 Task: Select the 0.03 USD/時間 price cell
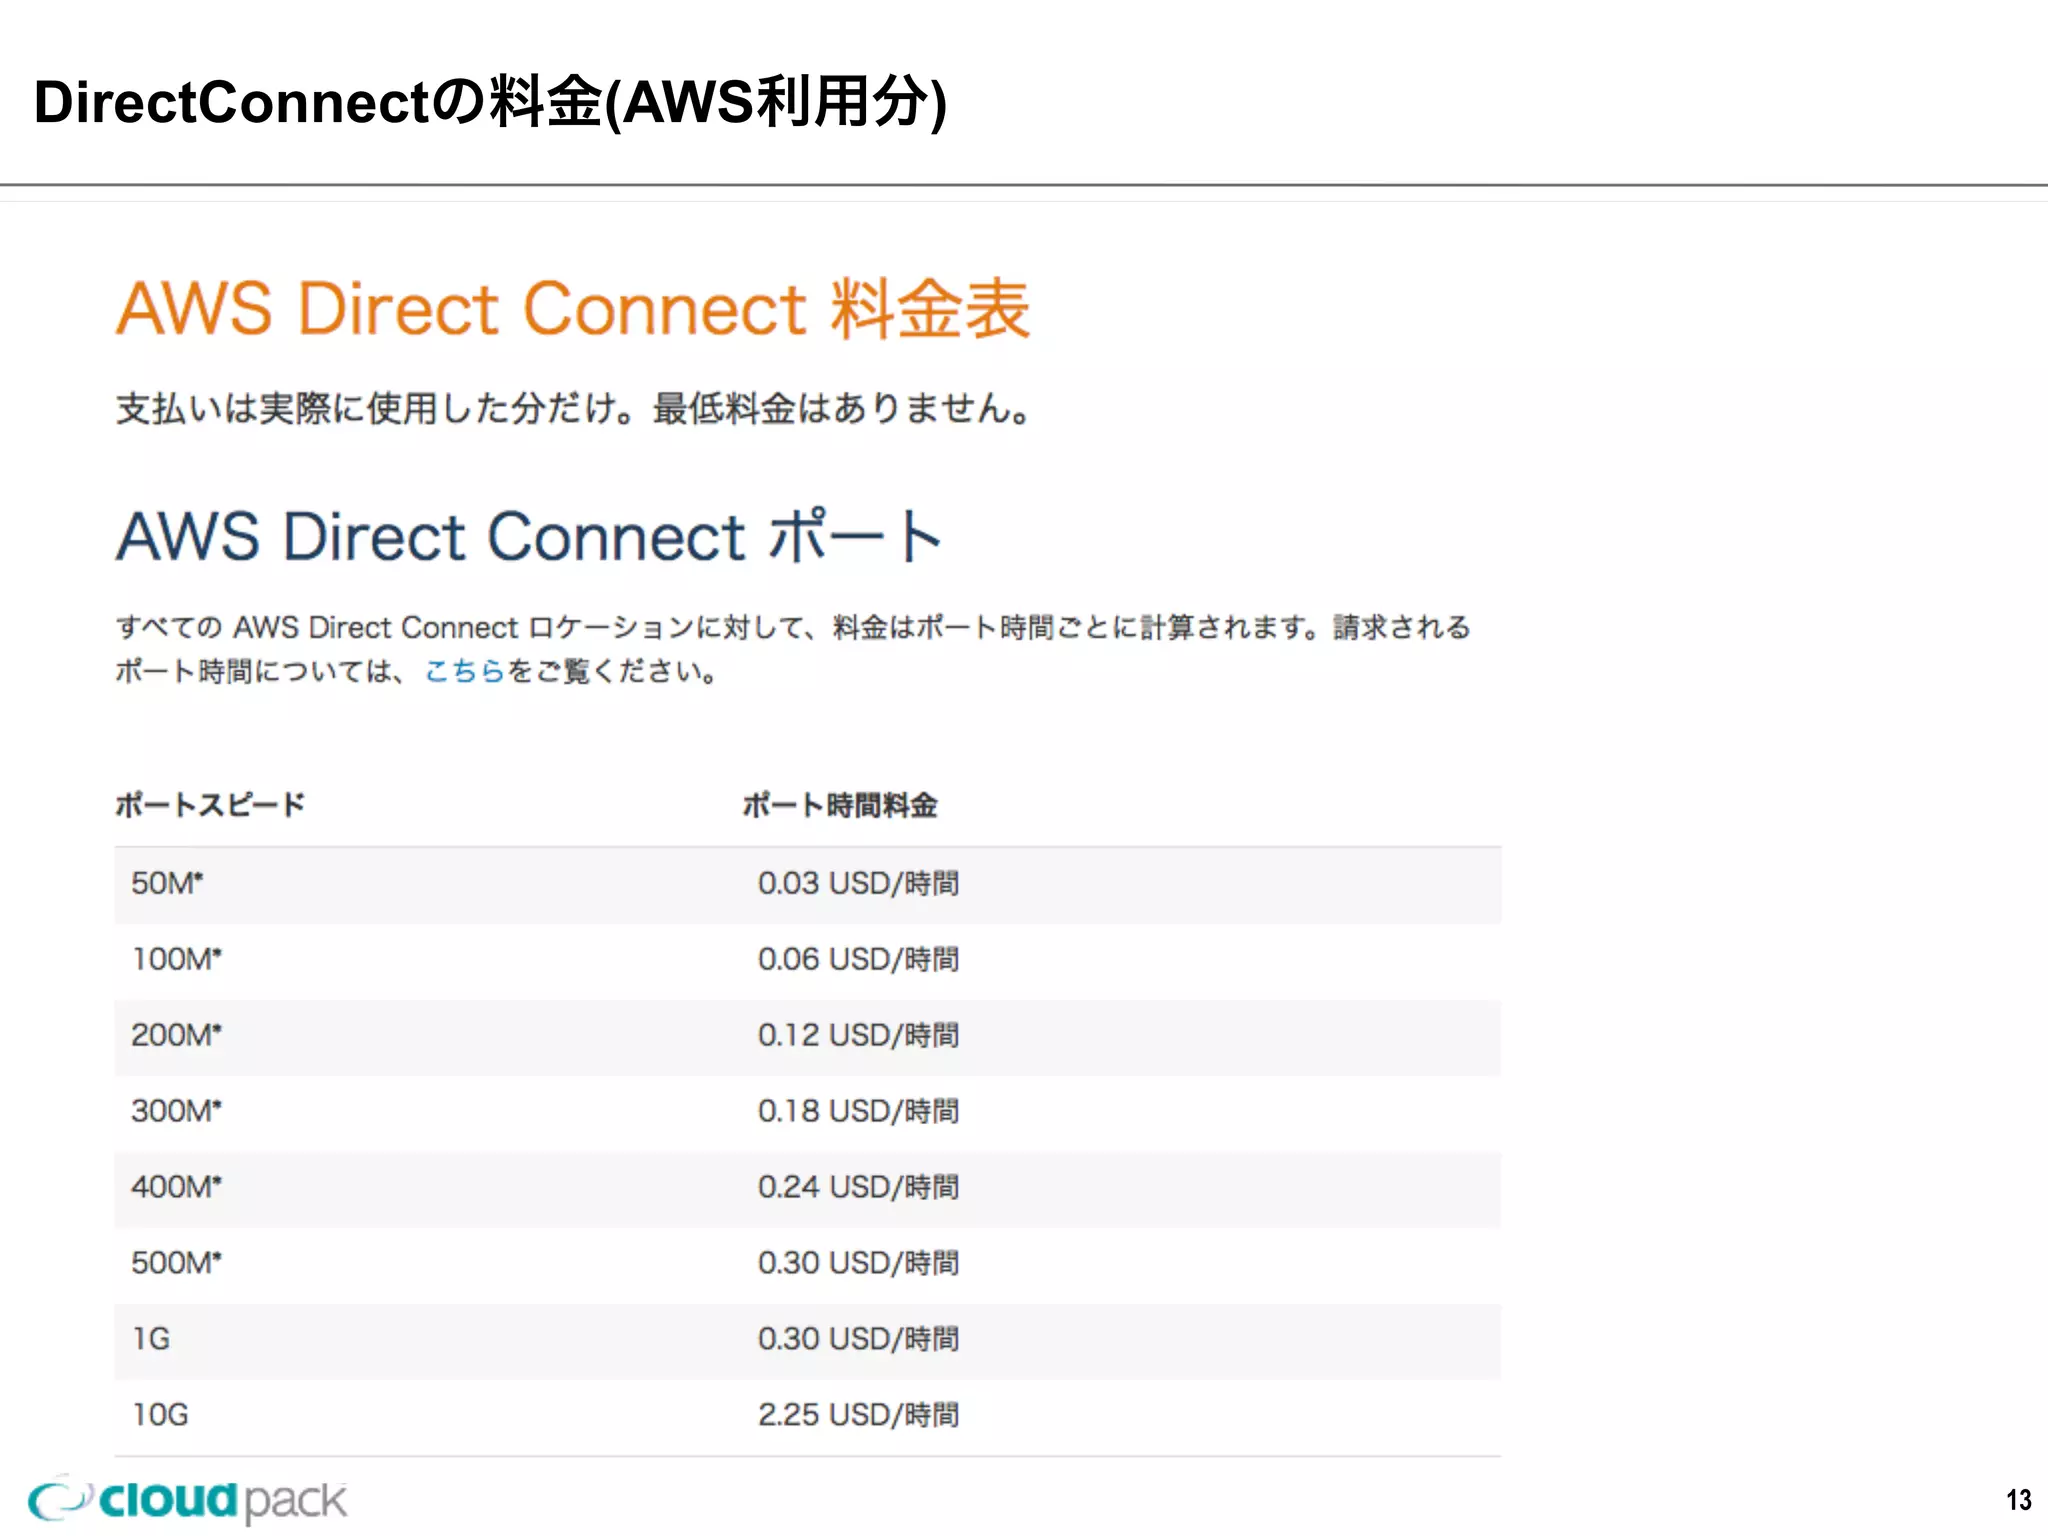858,883
